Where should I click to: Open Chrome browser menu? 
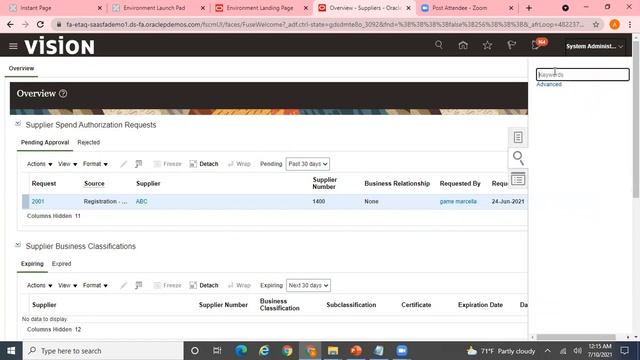click(x=630, y=24)
